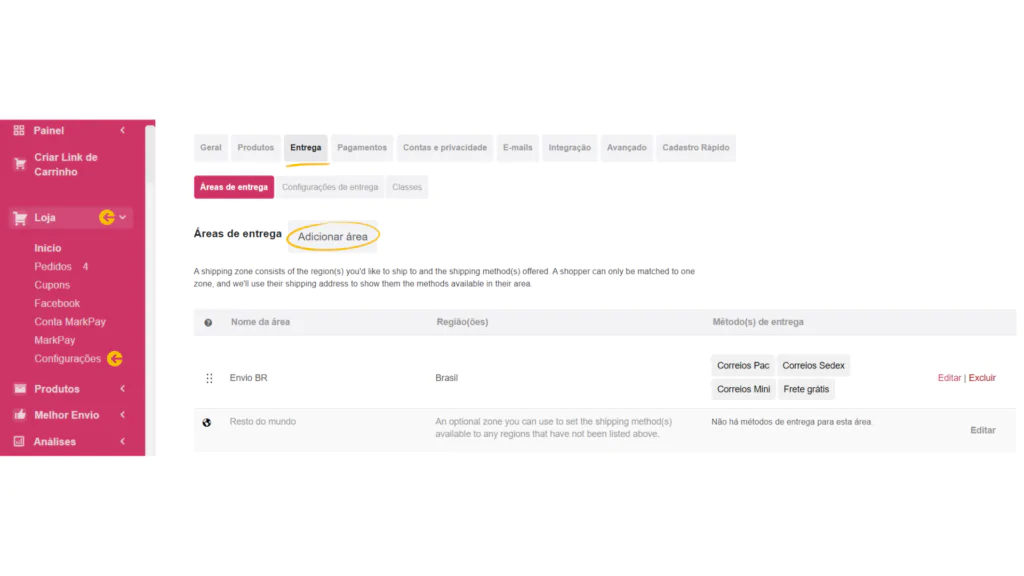Collapse the Loja menu chevron
Image resolution: width=1024 pixels, height=576 pixels.
[123, 217]
